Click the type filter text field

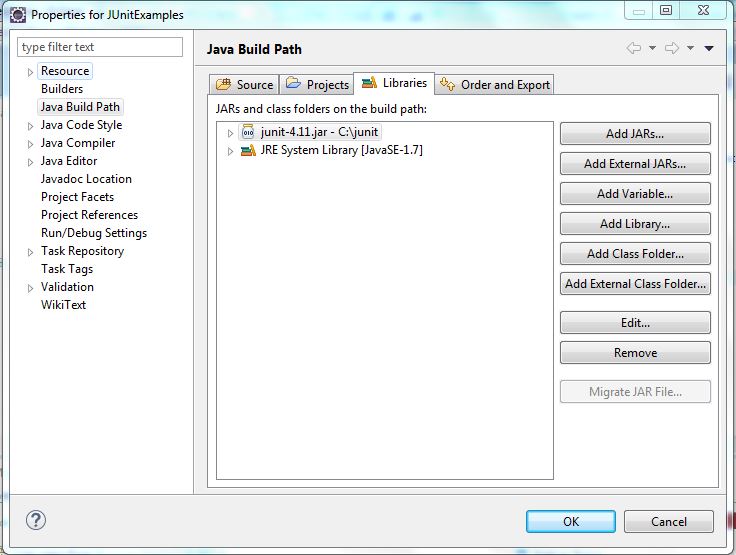(x=100, y=47)
